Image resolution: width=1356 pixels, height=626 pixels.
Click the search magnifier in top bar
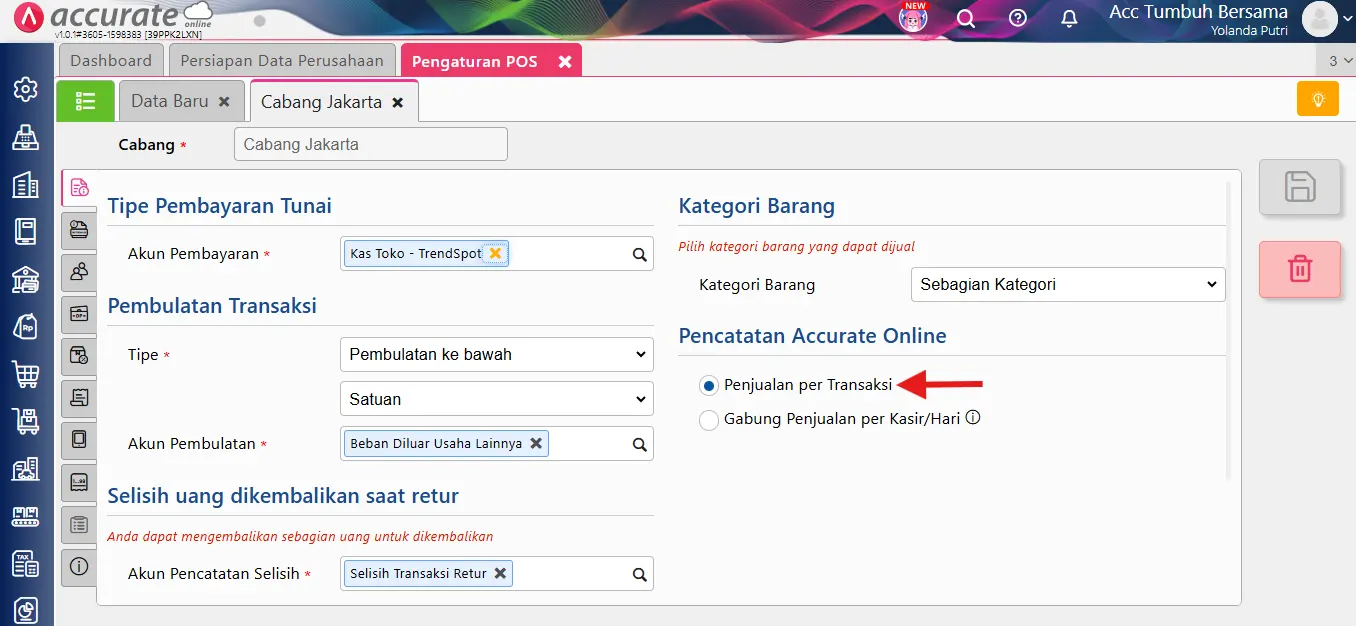[965, 18]
